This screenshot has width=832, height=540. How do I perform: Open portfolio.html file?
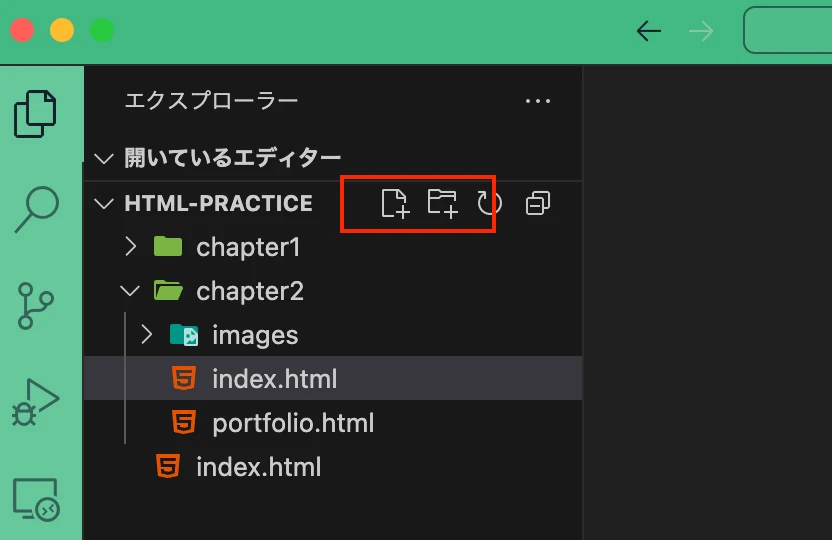[292, 423]
